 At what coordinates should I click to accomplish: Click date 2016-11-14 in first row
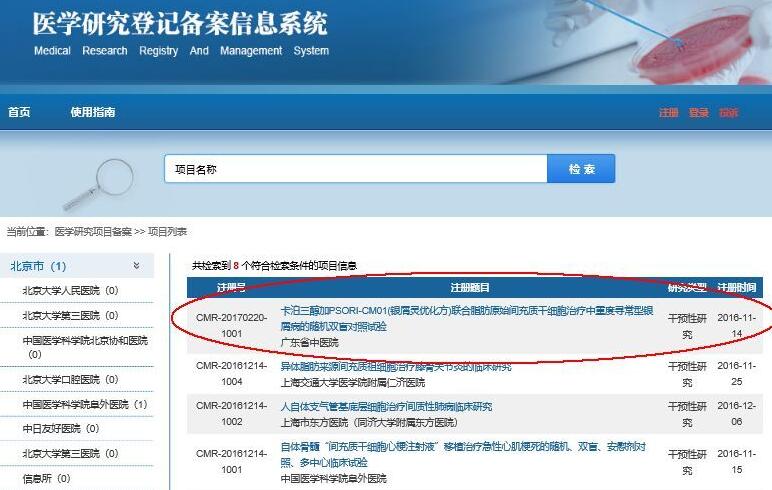737,326
